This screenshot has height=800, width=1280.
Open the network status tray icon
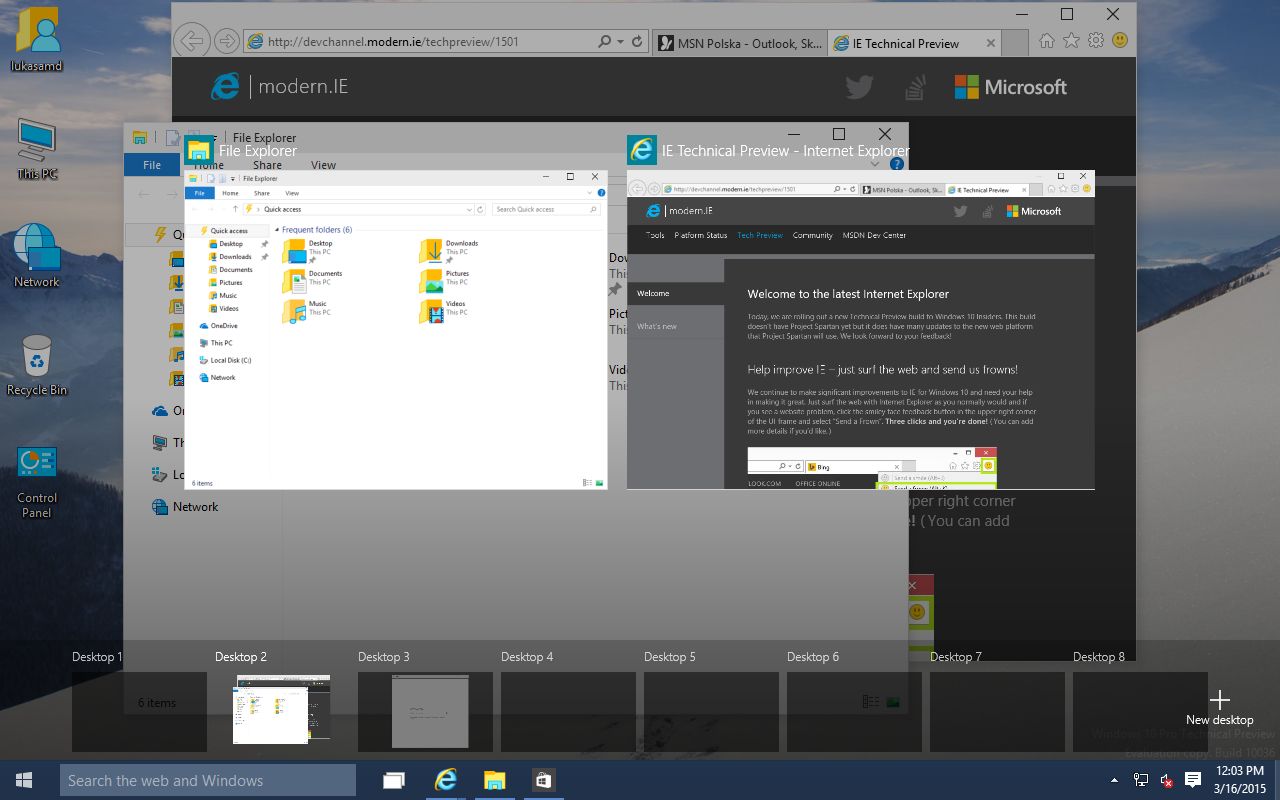click(x=1140, y=780)
